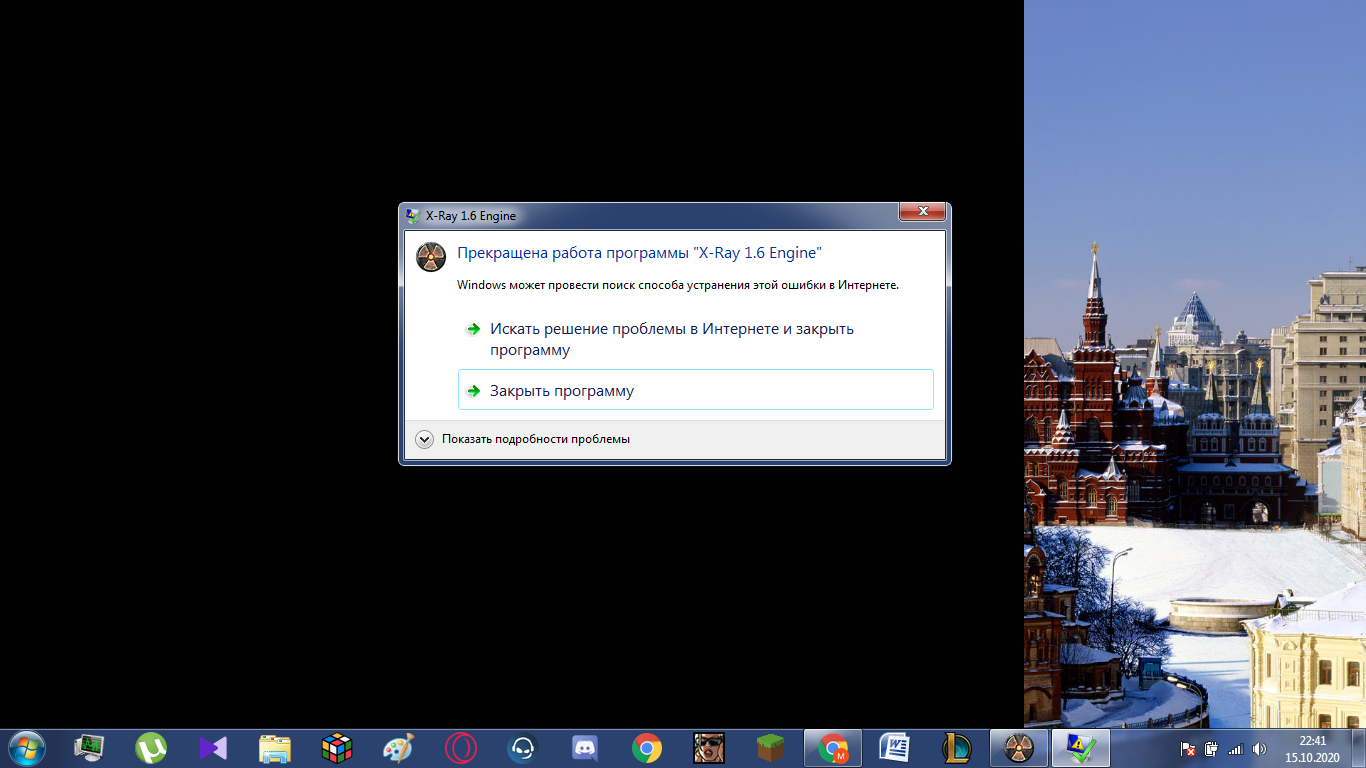Open Paint from the taskbar
The width and height of the screenshot is (1366, 768).
pyautogui.click(x=399, y=748)
